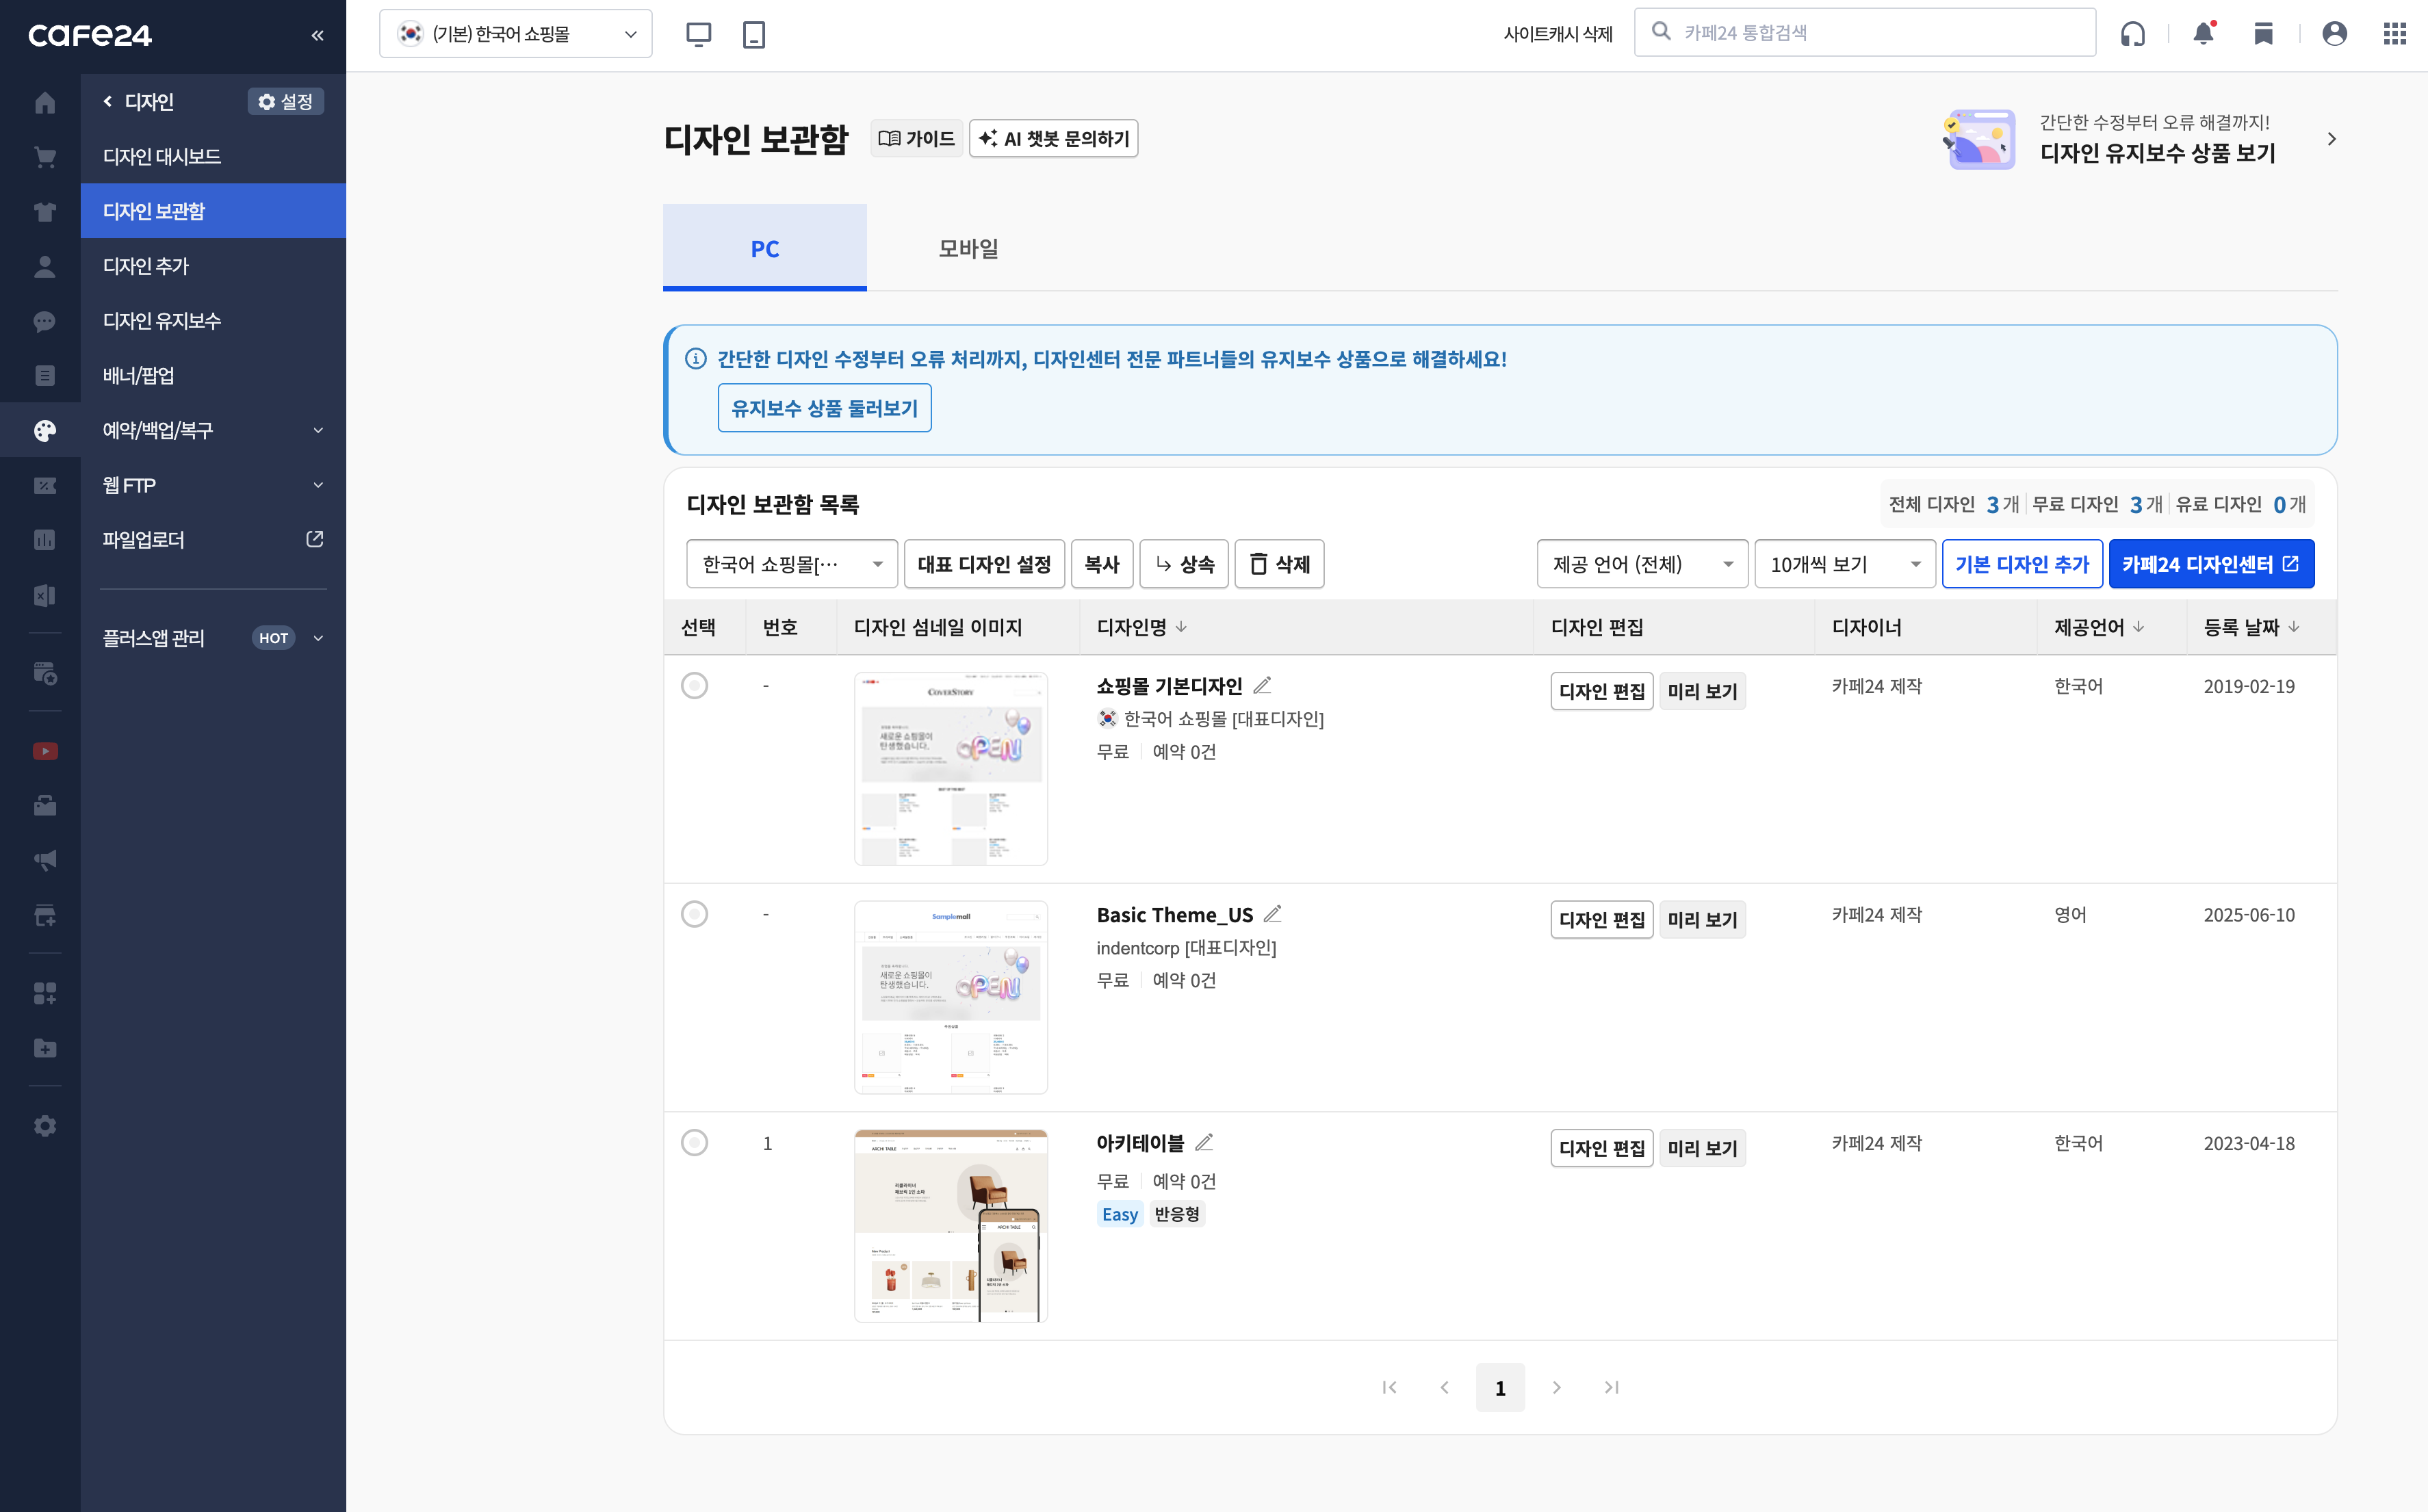Viewport: 2428px width, 1512px height.
Task: Click the headset customer support icon
Action: click(2132, 34)
